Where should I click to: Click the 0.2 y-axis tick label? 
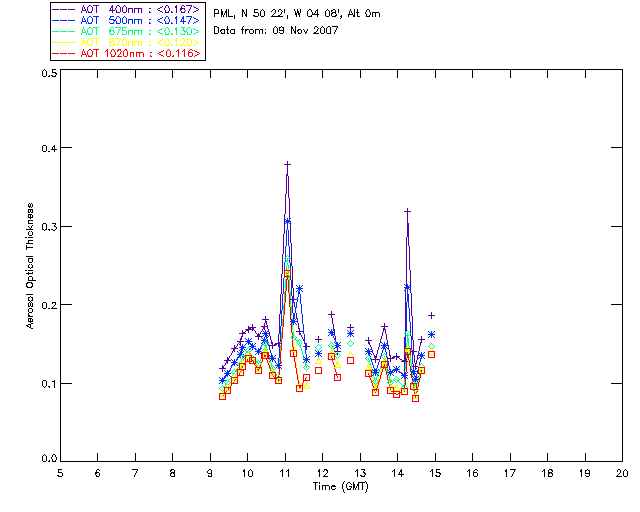click(x=49, y=305)
